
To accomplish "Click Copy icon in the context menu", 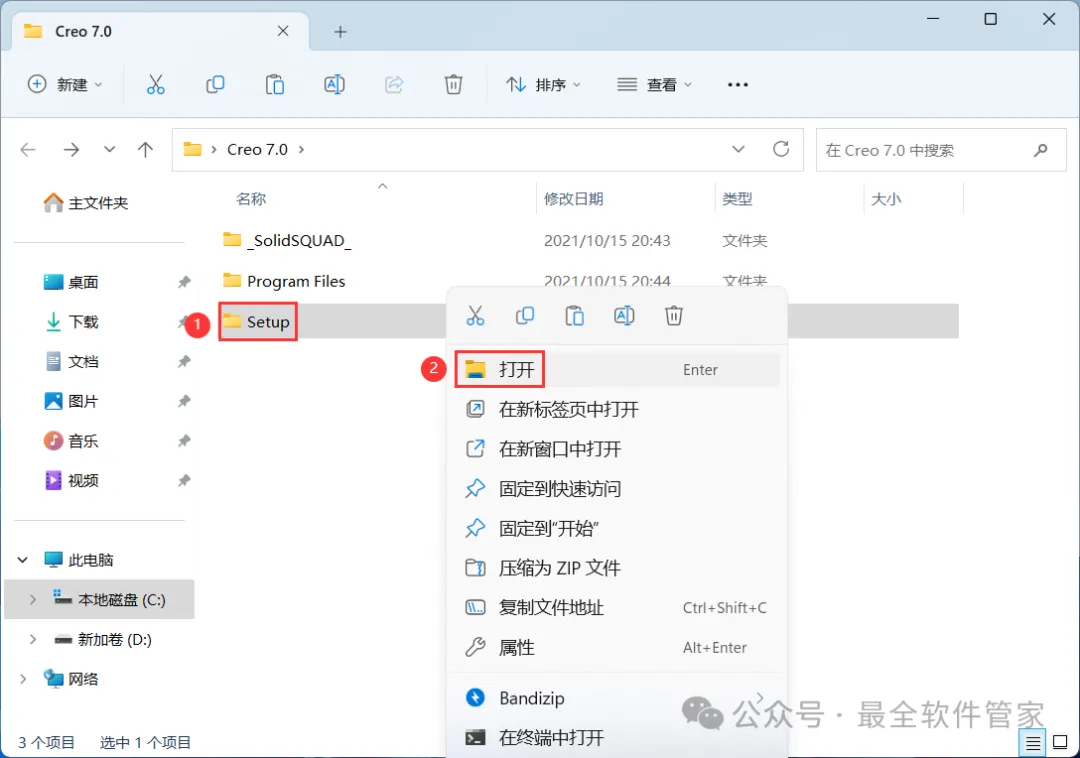I will tap(525, 316).
